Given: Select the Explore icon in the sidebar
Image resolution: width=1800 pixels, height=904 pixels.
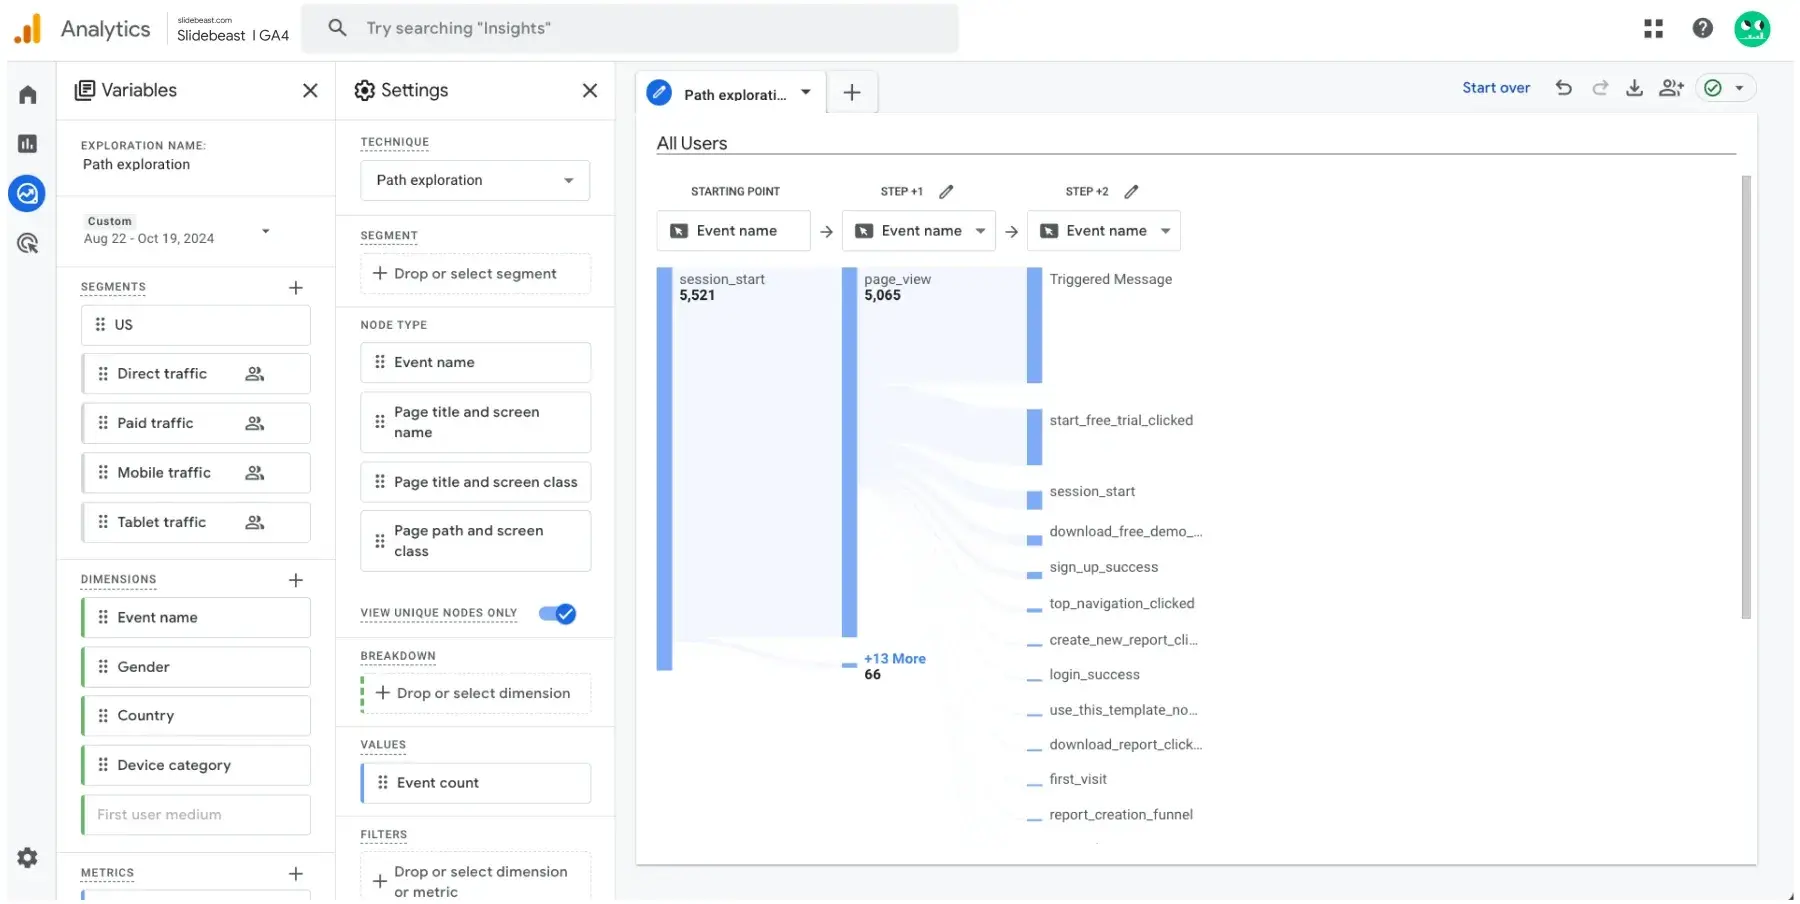Looking at the screenshot, I should (27, 193).
